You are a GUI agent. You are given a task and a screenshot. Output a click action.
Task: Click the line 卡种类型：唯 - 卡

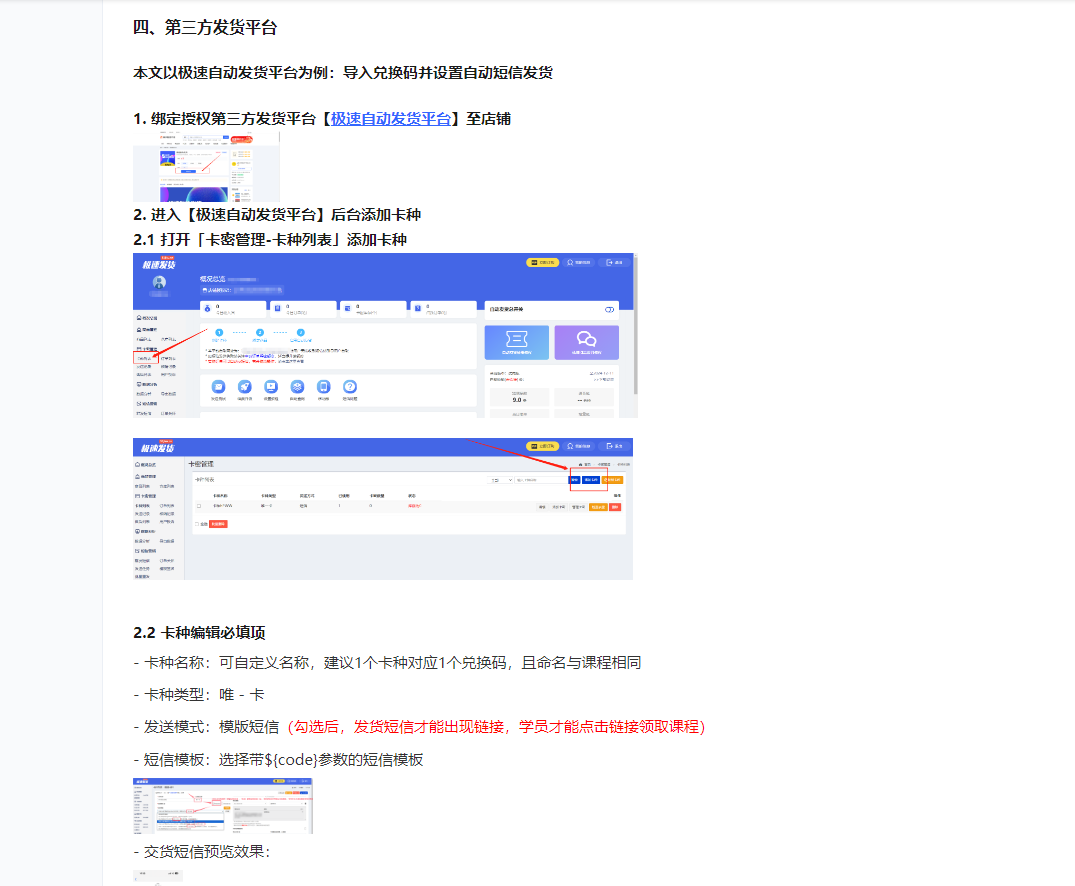tap(199, 694)
